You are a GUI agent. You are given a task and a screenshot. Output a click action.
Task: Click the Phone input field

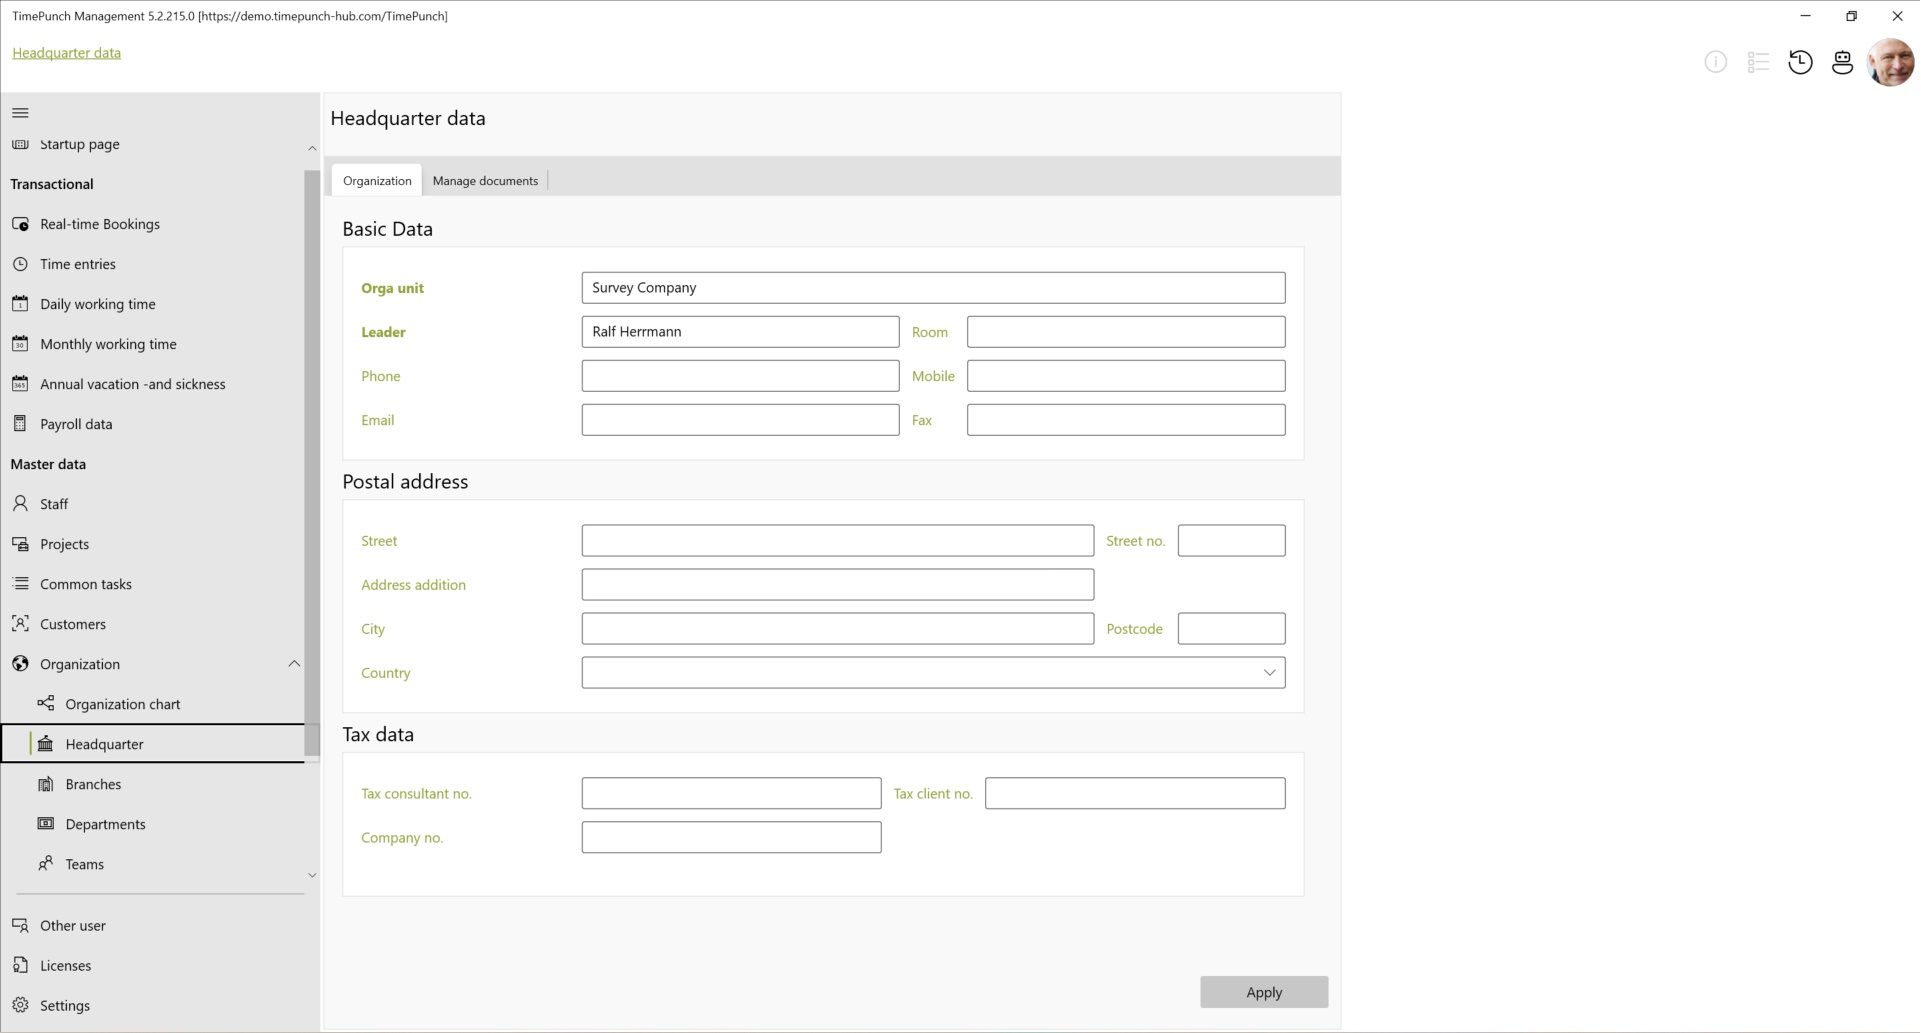(x=740, y=376)
